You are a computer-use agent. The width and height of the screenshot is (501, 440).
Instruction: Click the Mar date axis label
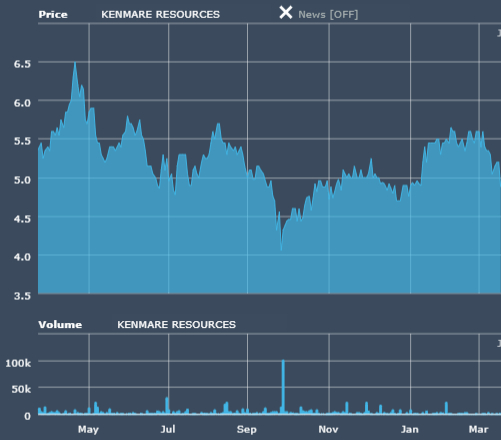tap(478, 429)
